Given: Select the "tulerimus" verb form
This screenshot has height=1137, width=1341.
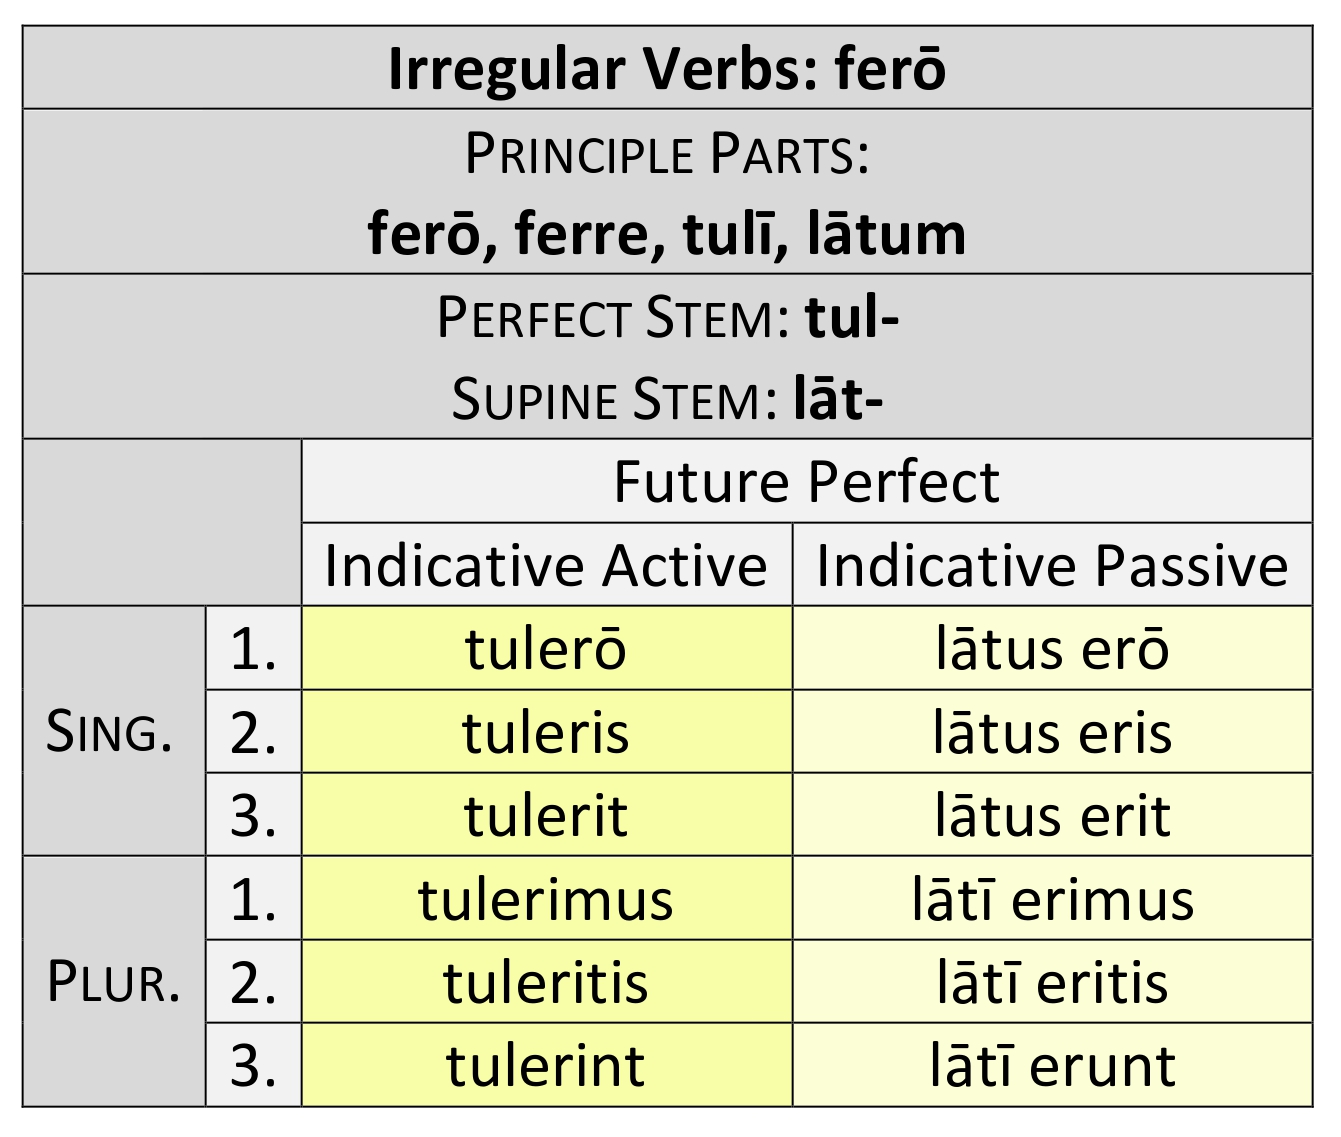Looking at the screenshot, I should [546, 899].
